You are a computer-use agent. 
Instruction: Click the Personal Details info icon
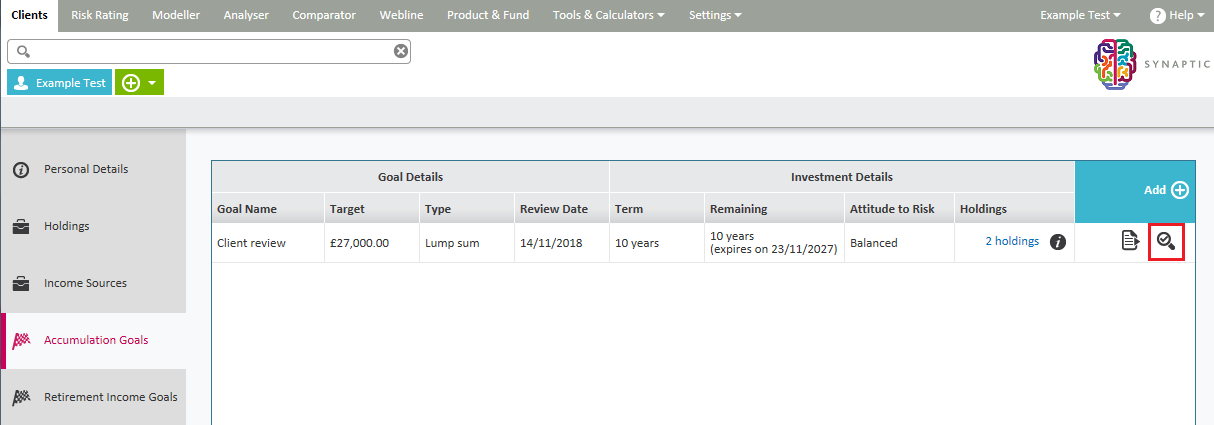[21, 170]
